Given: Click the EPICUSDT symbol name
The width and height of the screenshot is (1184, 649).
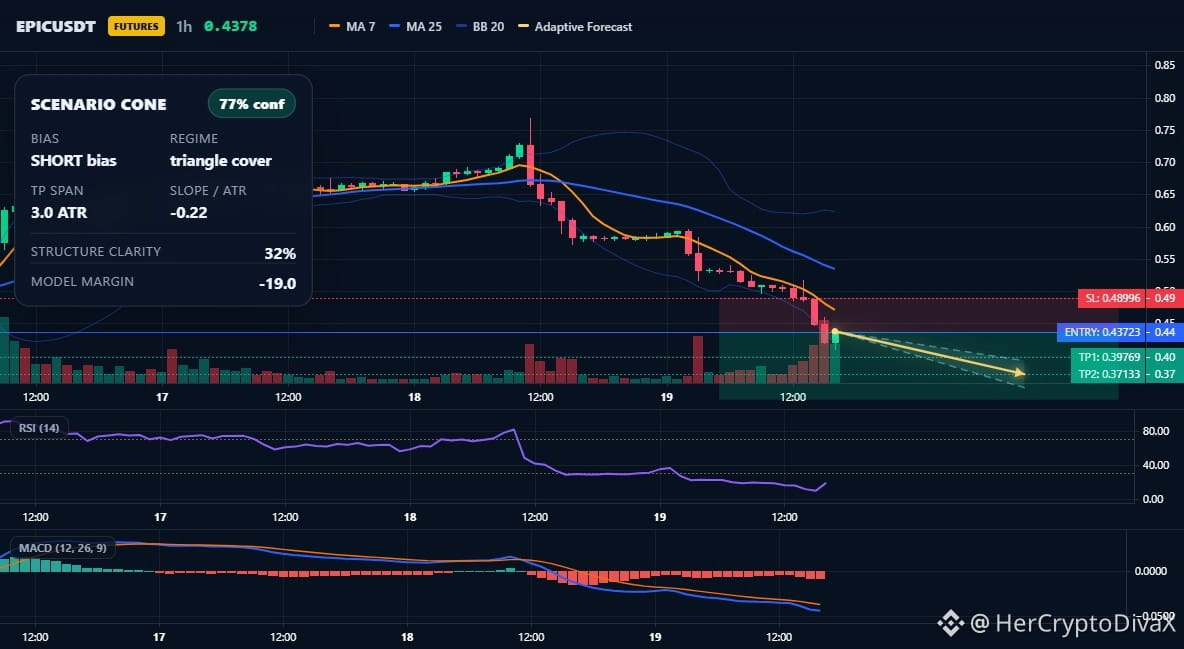Looking at the screenshot, I should (x=56, y=26).
